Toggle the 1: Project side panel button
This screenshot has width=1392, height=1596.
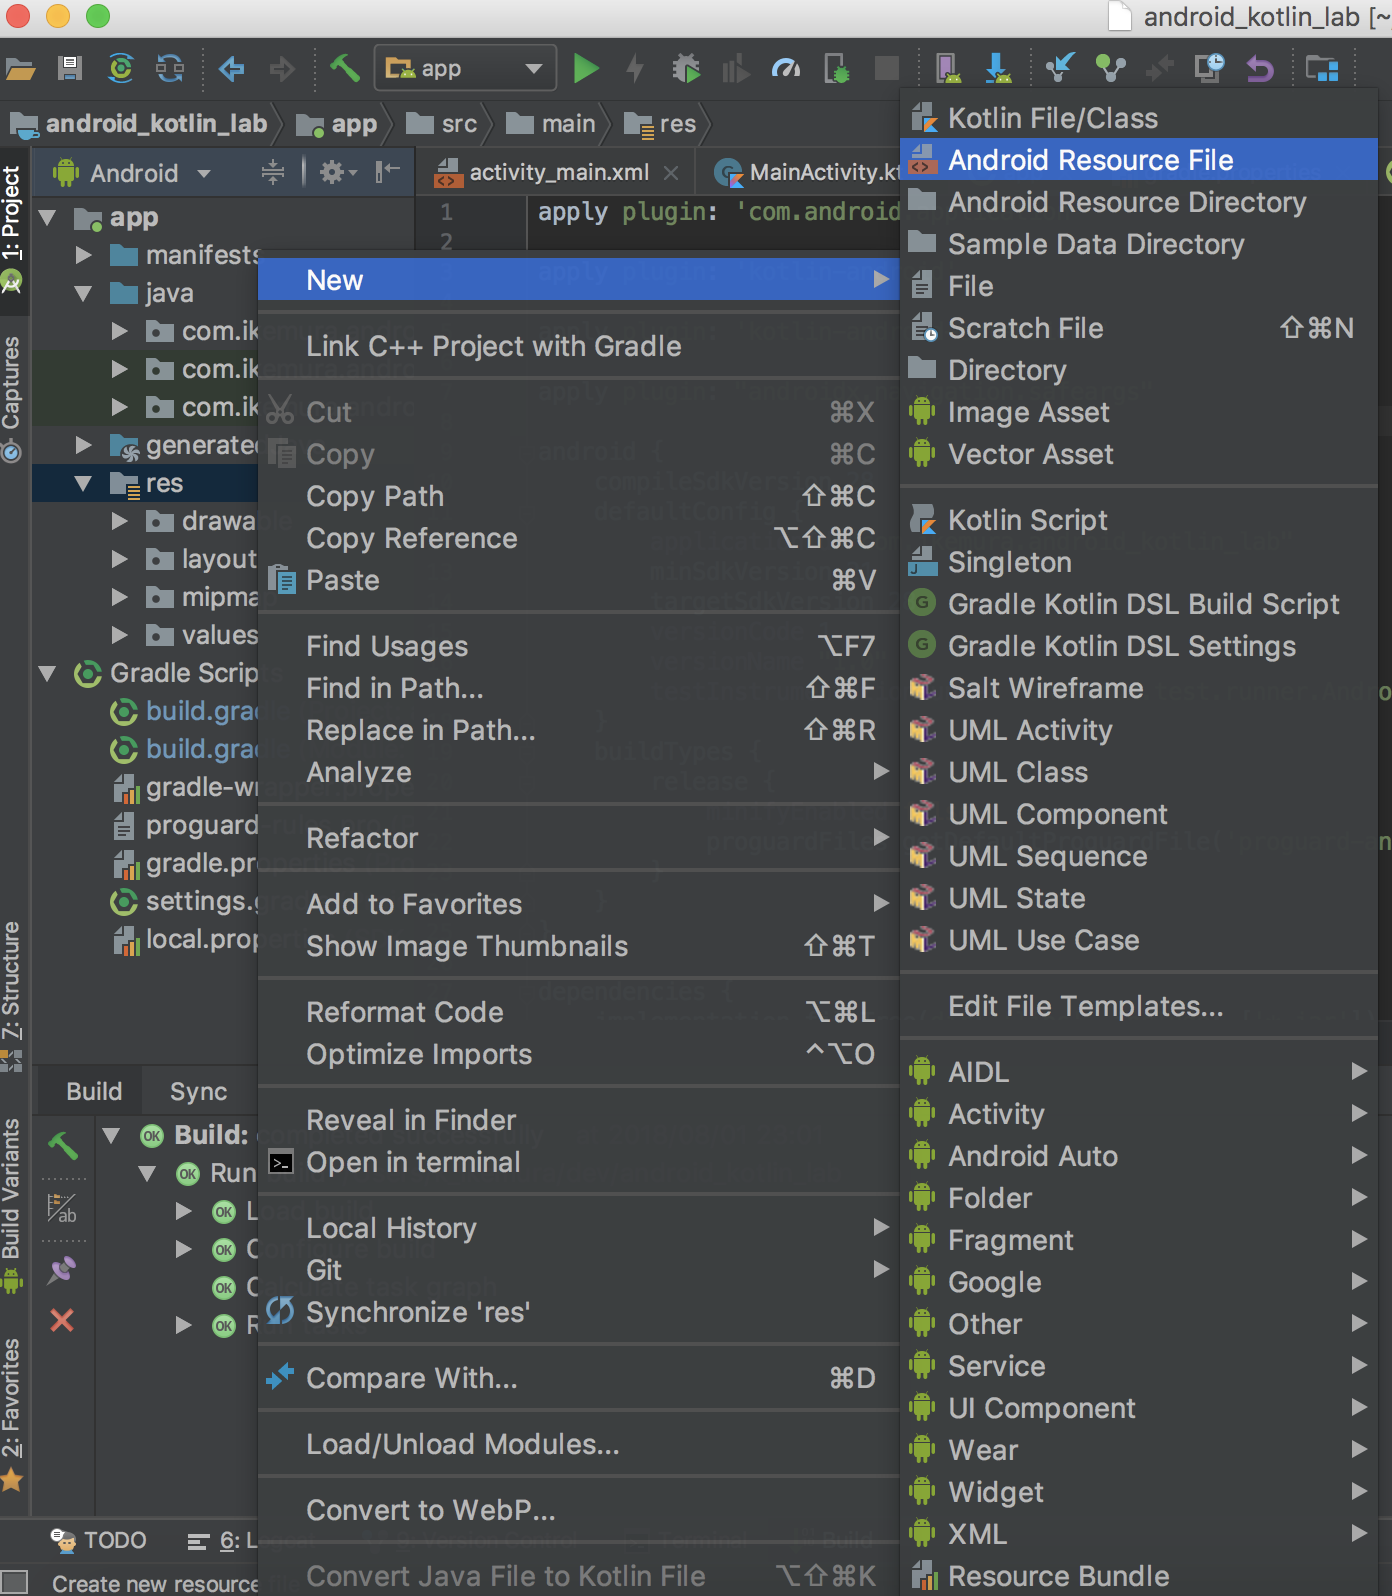coord(12,229)
